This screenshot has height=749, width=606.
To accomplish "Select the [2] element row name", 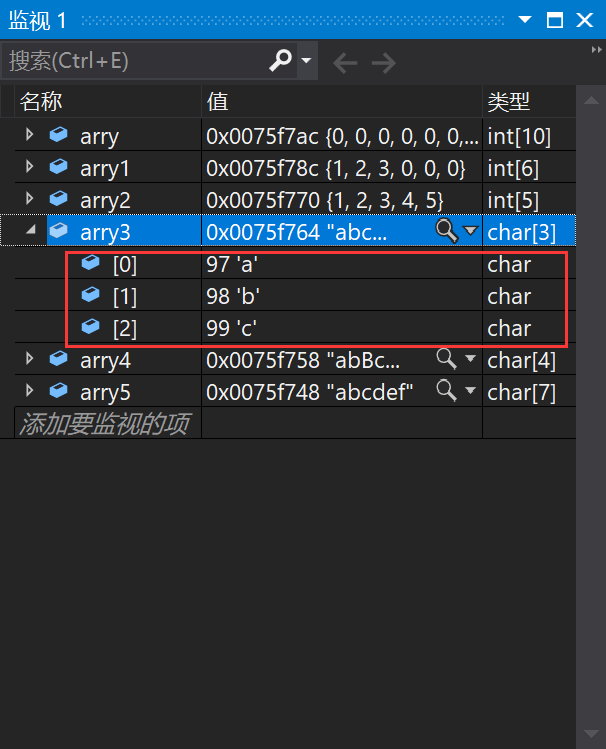I will pos(125,329).
